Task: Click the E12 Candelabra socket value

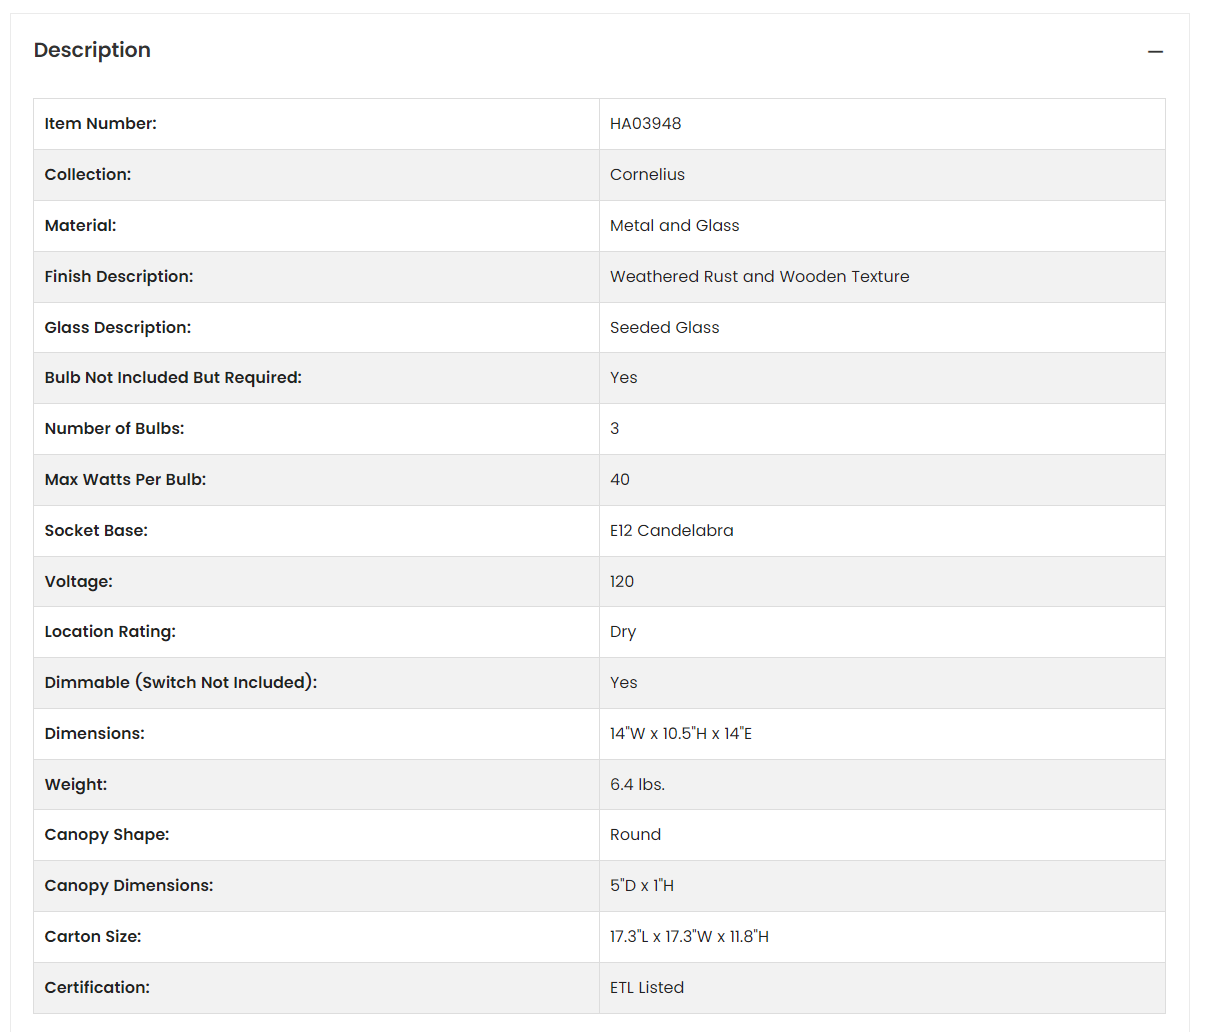Action: pyautogui.click(x=672, y=531)
